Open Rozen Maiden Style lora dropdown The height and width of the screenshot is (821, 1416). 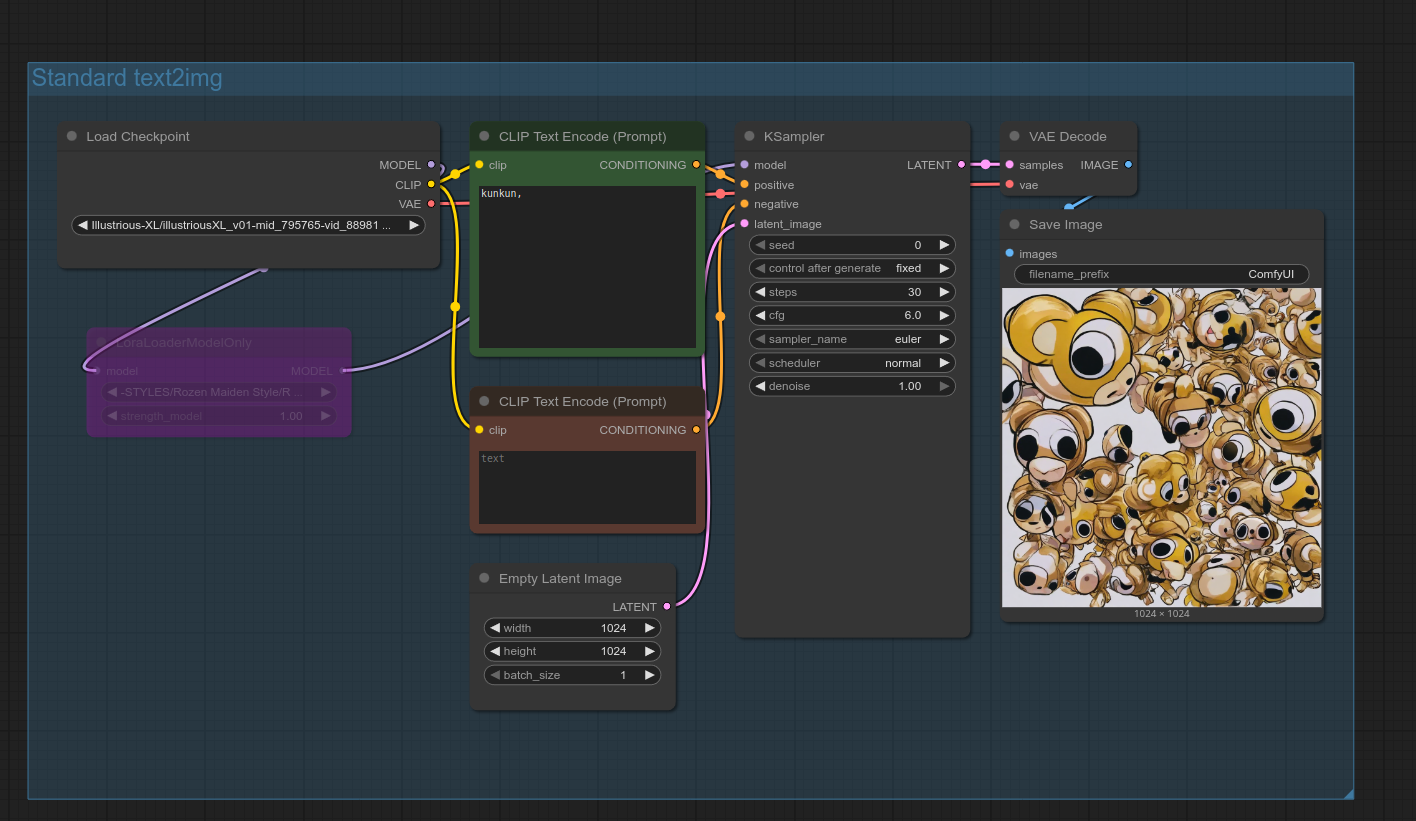(x=219, y=392)
